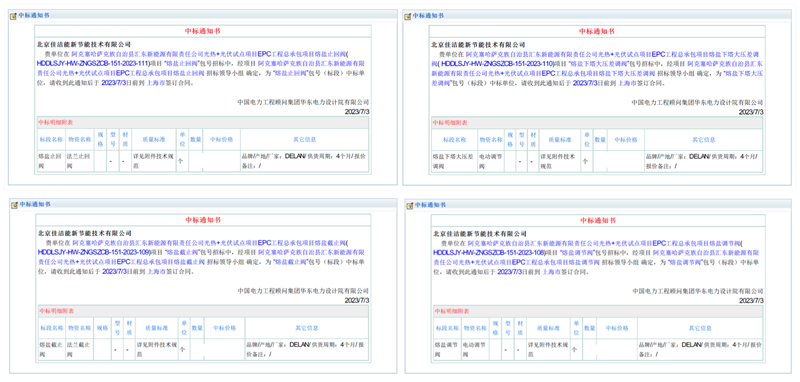The height and width of the screenshot is (382, 800).
Task: Click 中国电力工程顾问集团华东电力设计院有限公司 signature in the 2023-109 notice
Action: pyautogui.click(x=303, y=291)
